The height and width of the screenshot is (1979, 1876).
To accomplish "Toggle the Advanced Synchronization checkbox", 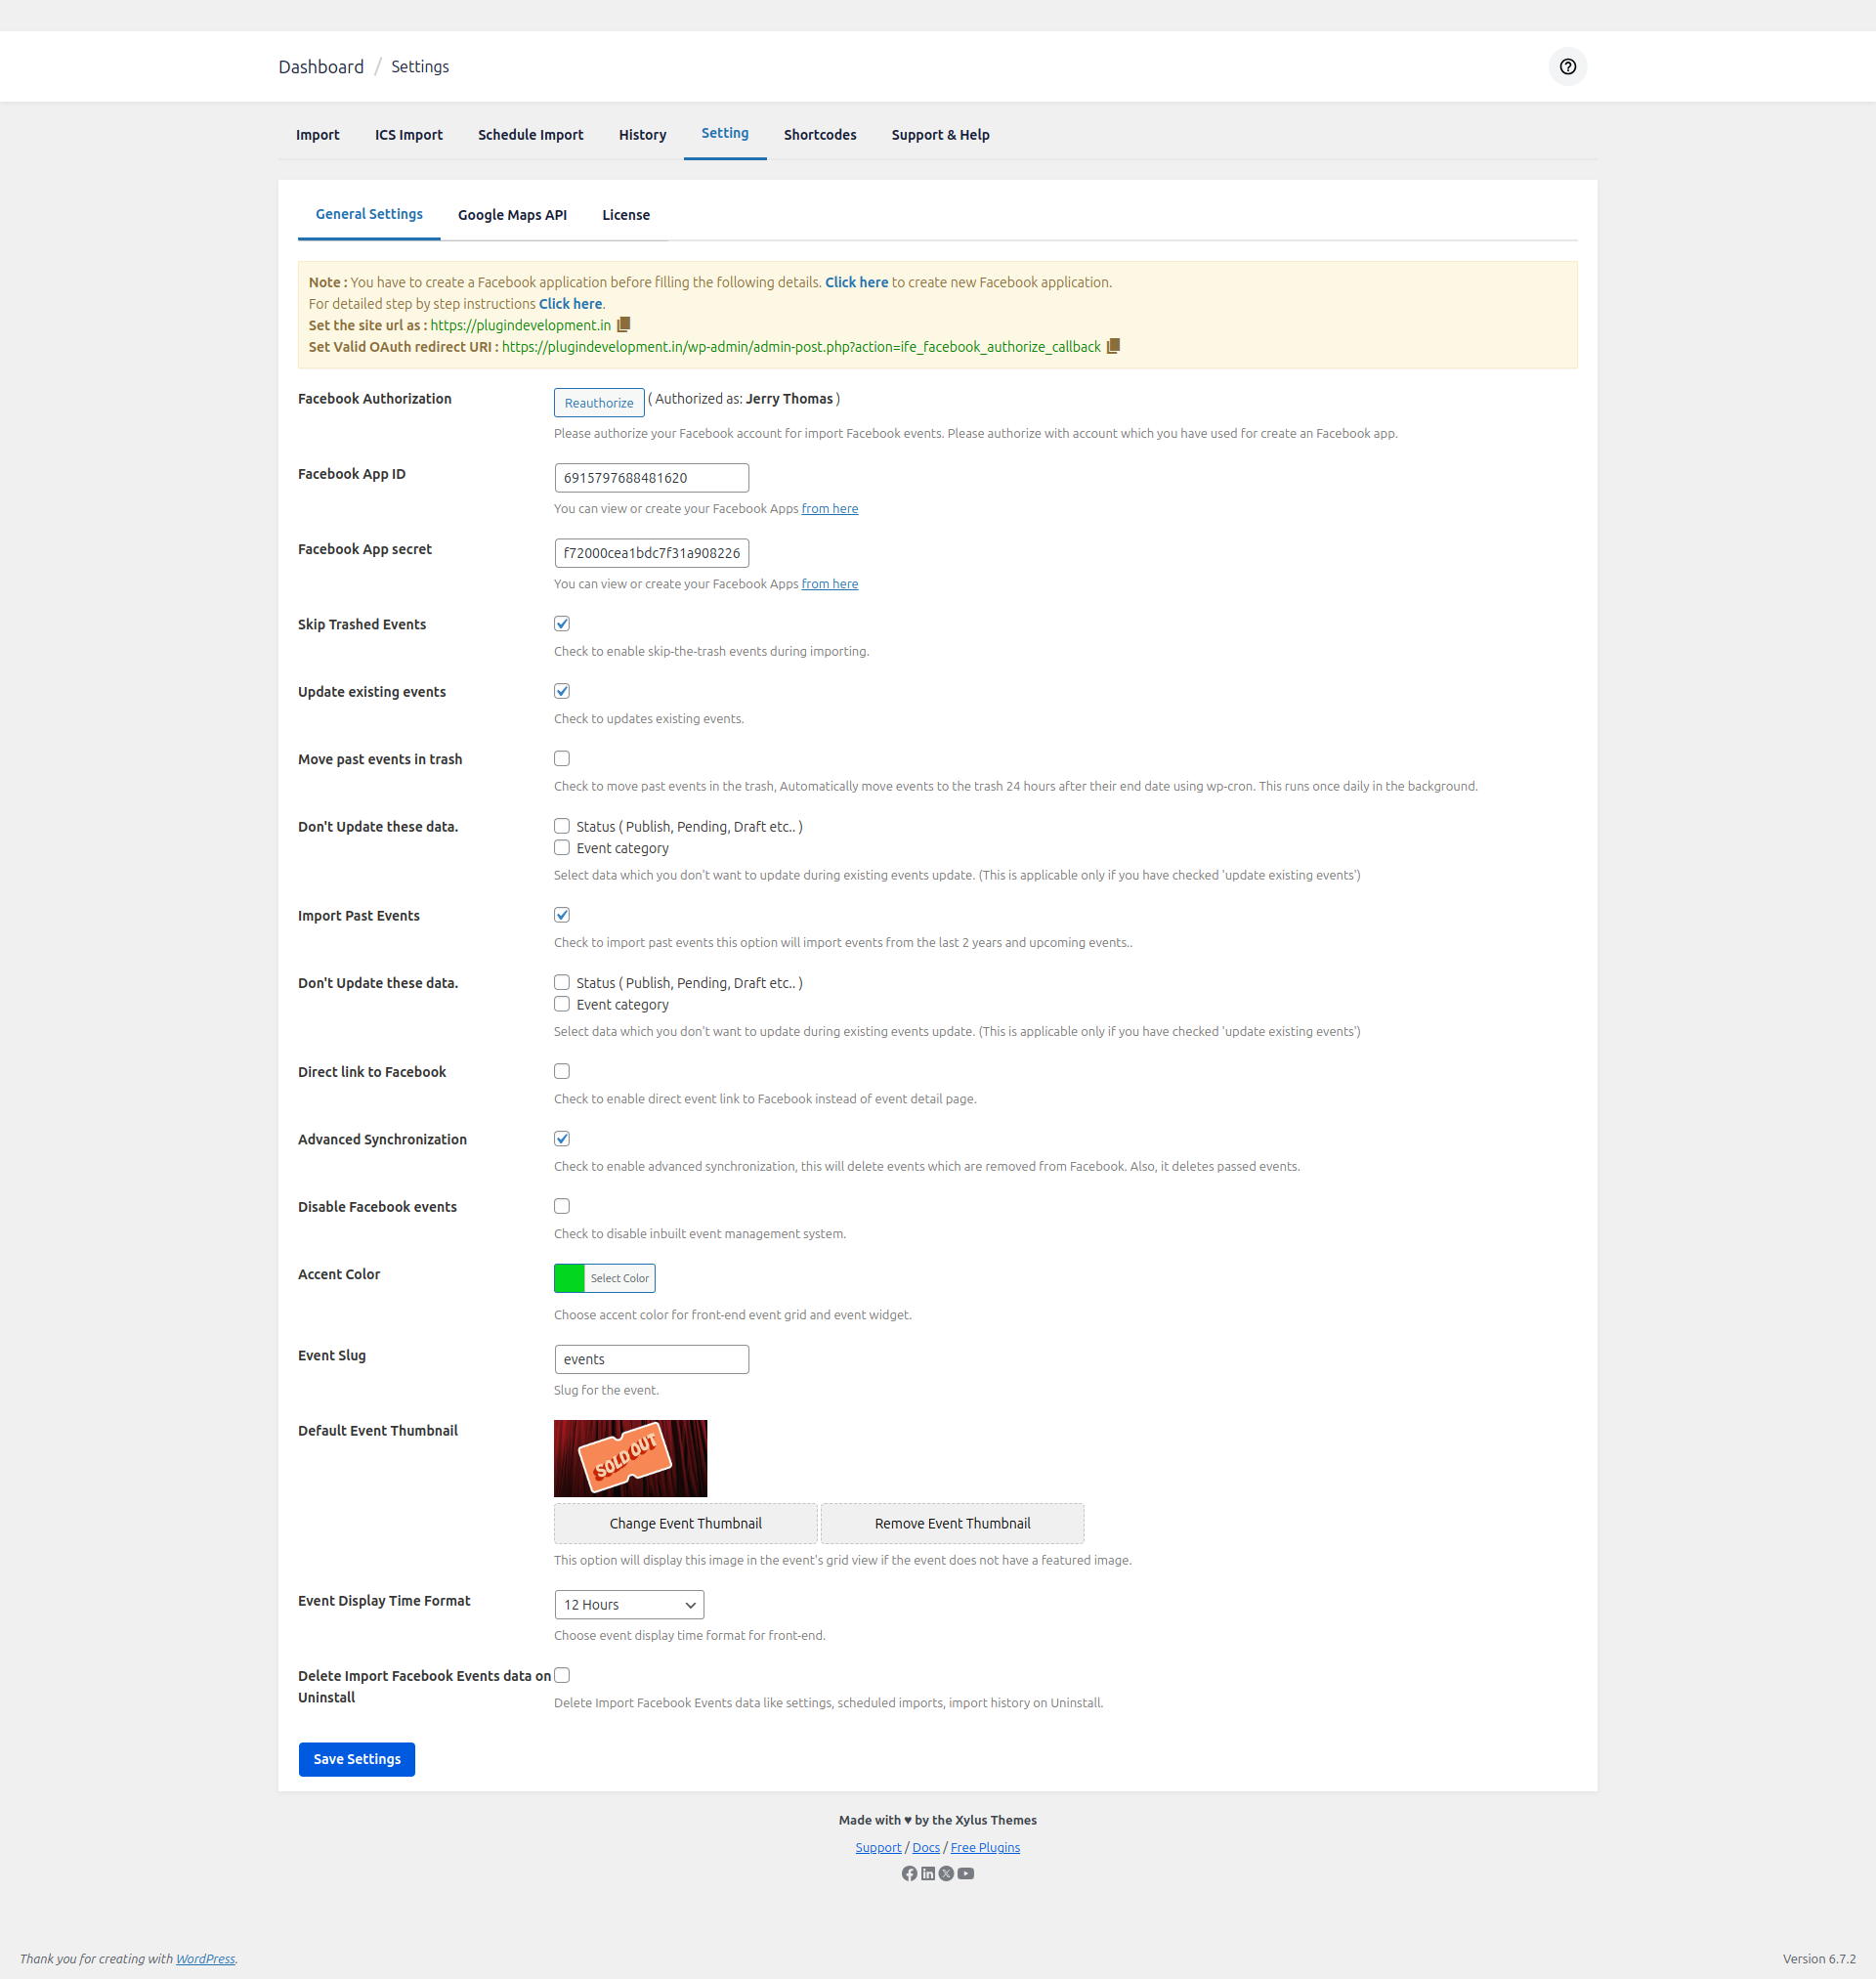I will tap(562, 1139).
